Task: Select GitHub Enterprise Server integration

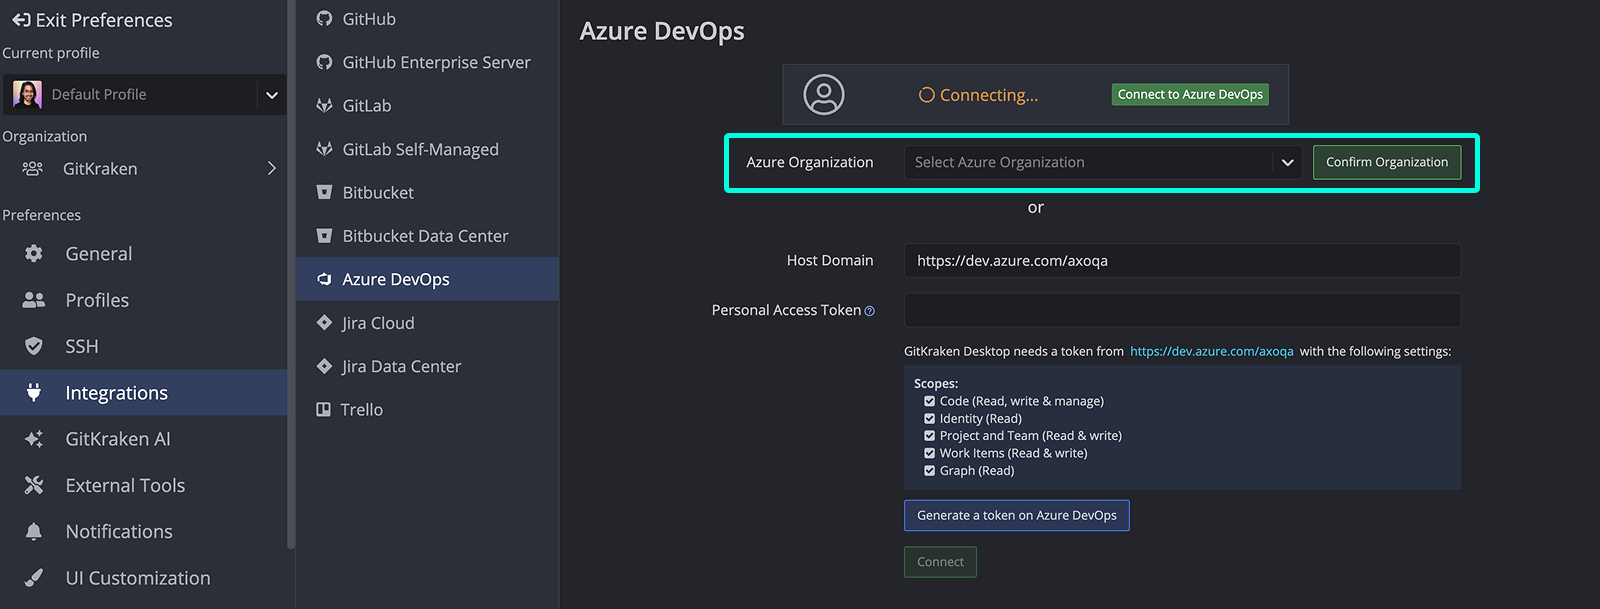Action: [x=436, y=62]
